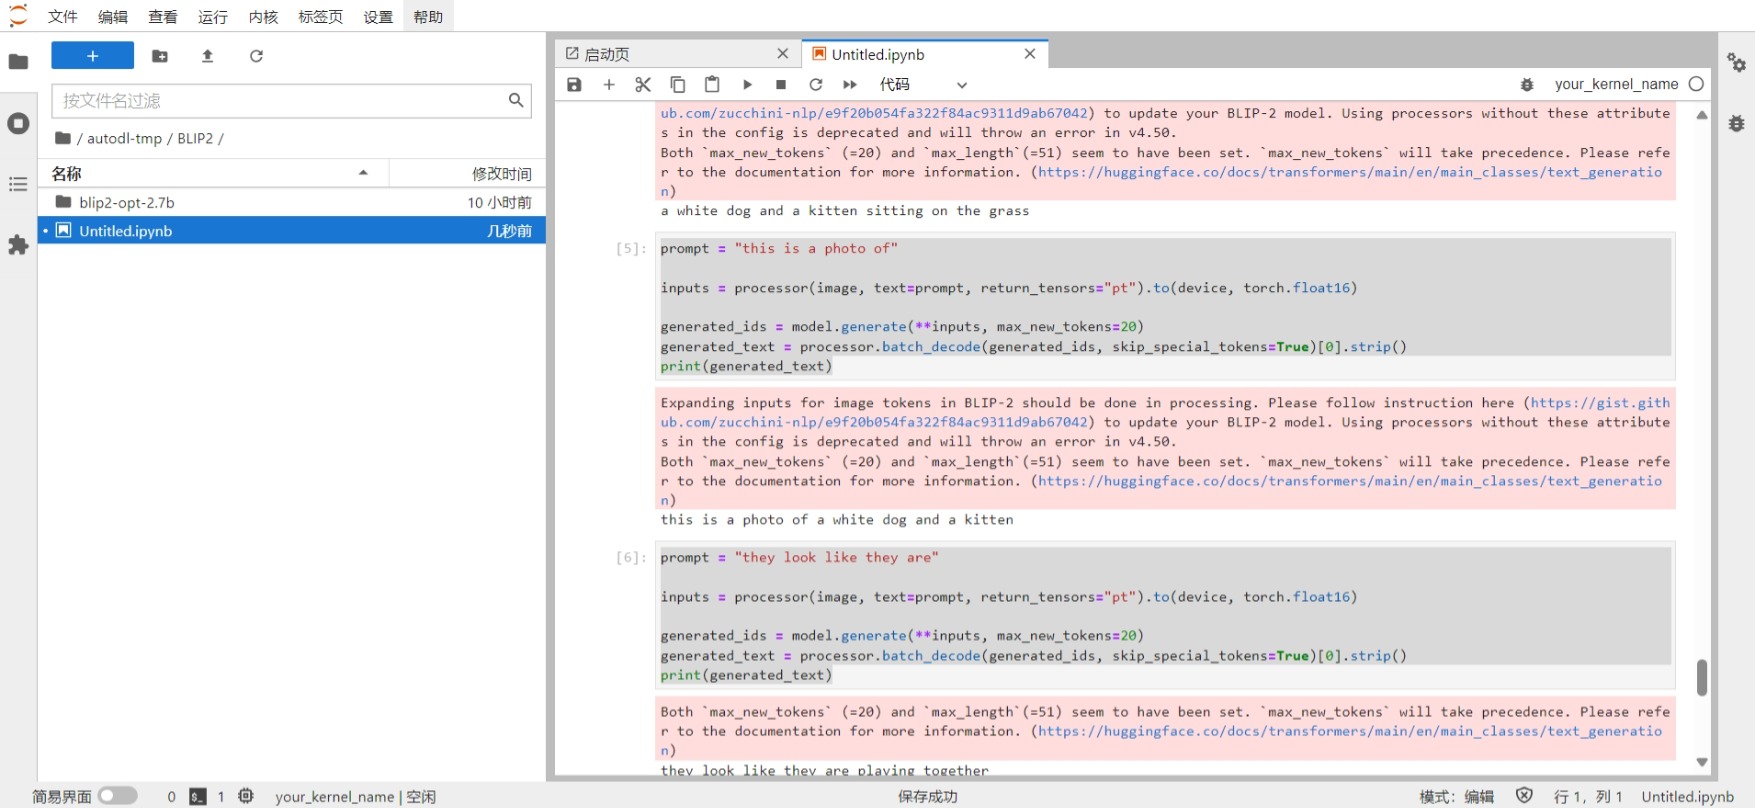Run the selected cell with play icon

[747, 85]
